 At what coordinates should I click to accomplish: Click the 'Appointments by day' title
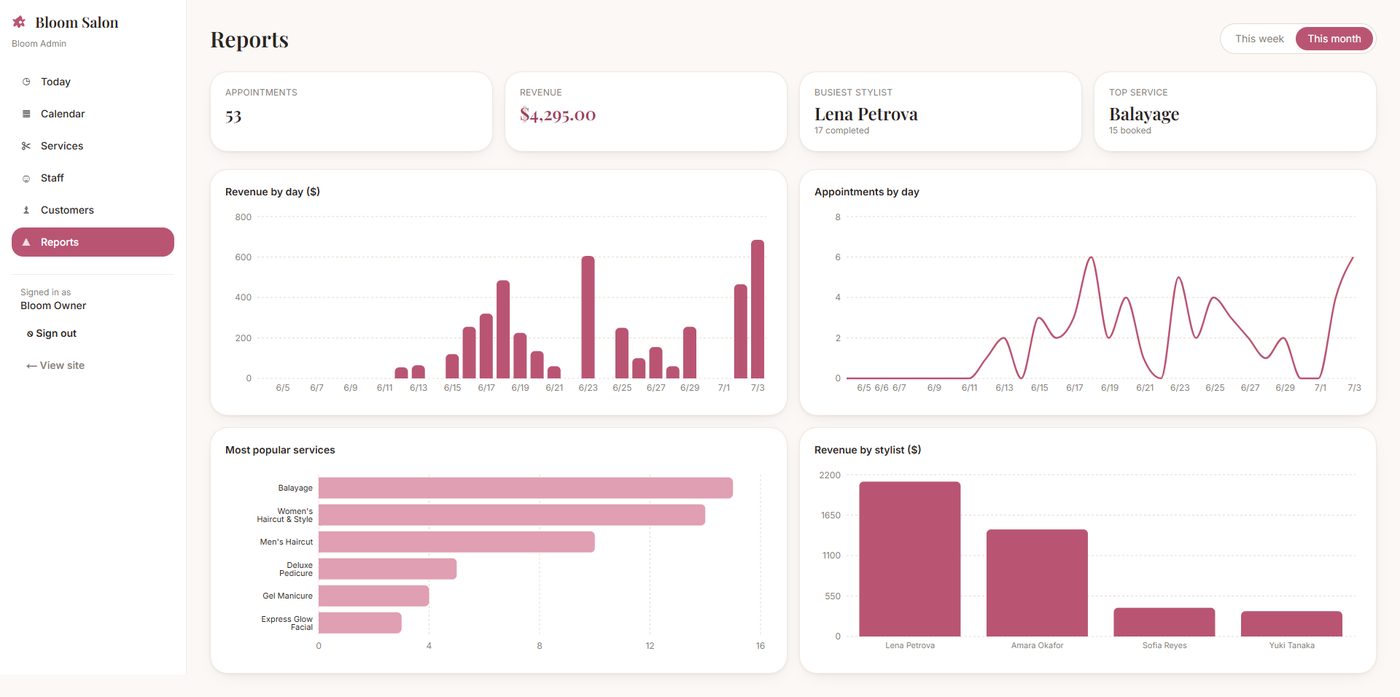[866, 191]
